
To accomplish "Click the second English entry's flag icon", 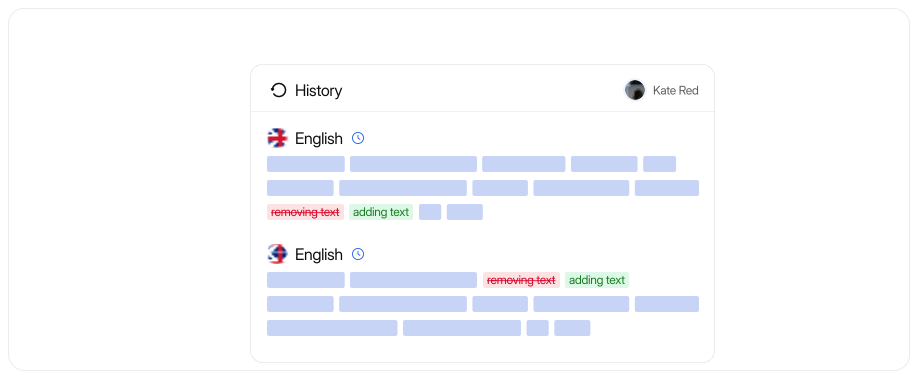I will (x=278, y=254).
